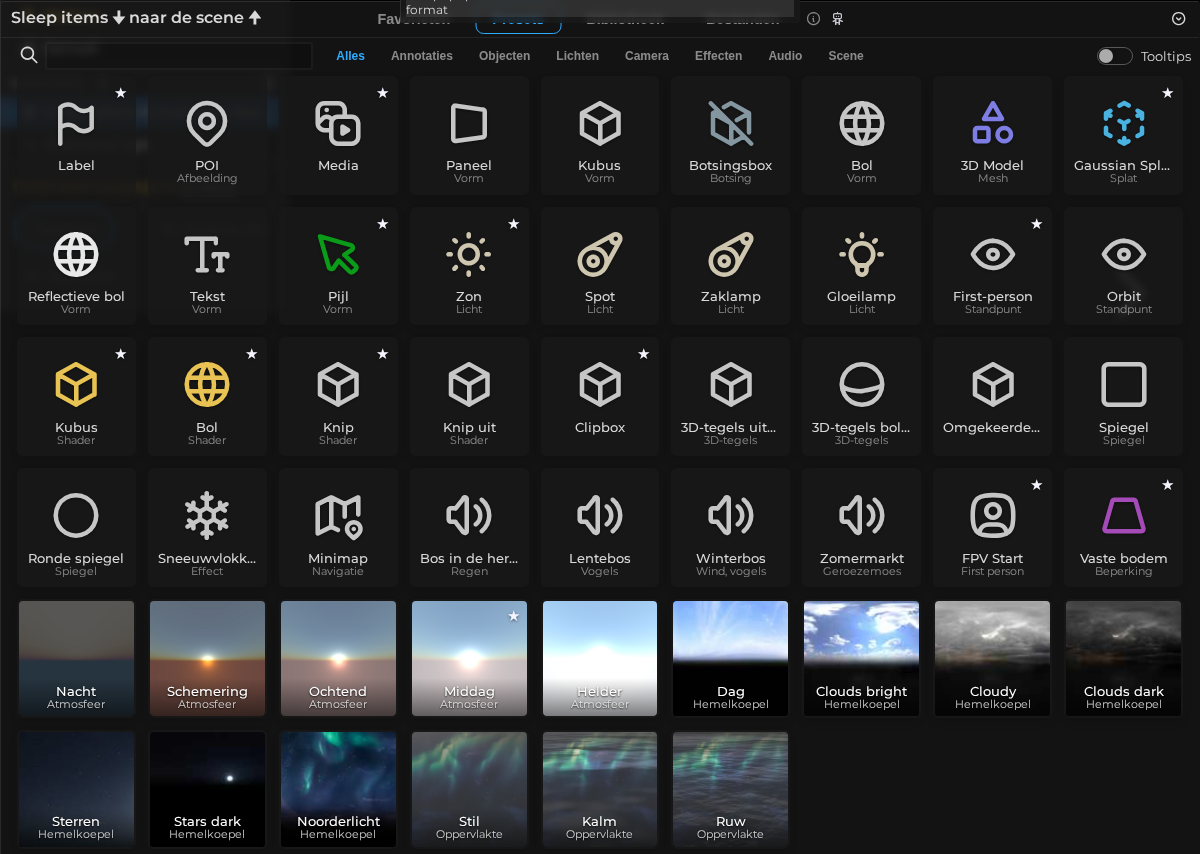
Task: Select the FPV Start item
Action: pyautogui.click(x=993, y=527)
